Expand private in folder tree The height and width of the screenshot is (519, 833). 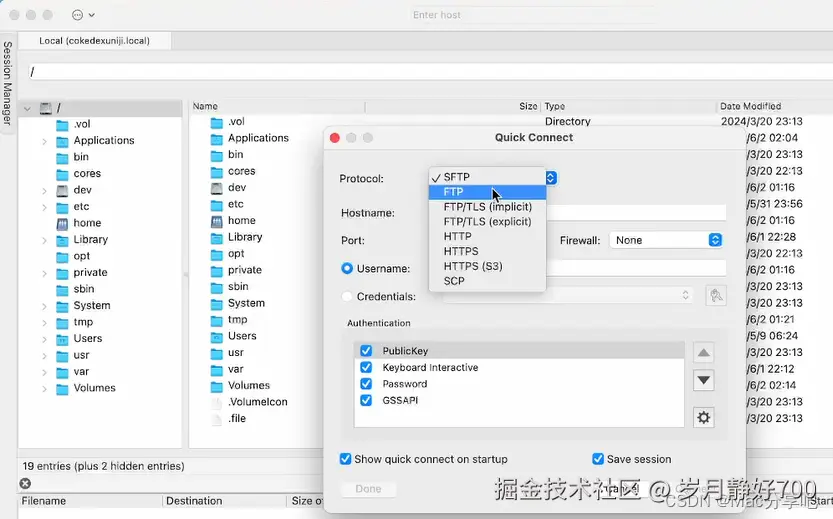point(45,273)
